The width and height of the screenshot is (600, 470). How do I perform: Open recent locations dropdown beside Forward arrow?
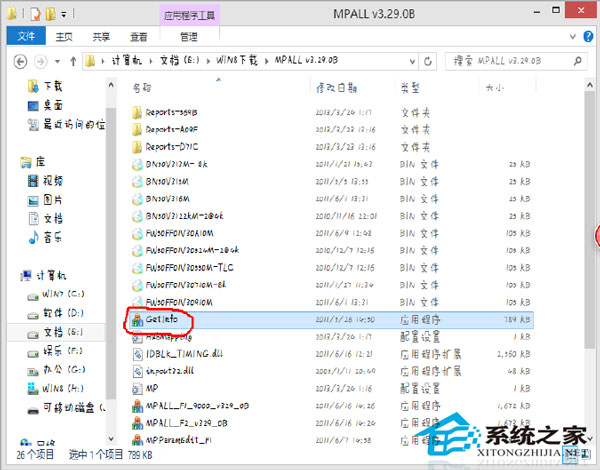[57, 61]
